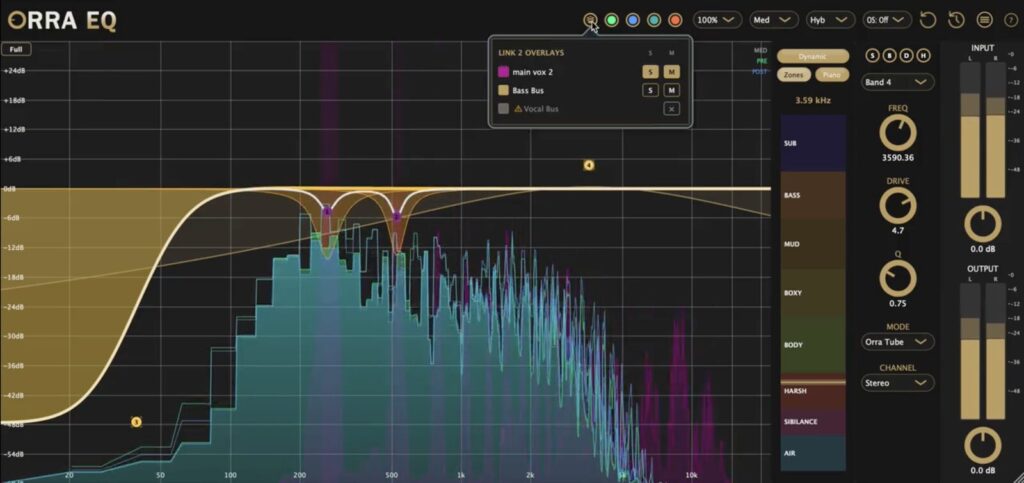Select the SIBILANCE frequency zone

pos(813,422)
